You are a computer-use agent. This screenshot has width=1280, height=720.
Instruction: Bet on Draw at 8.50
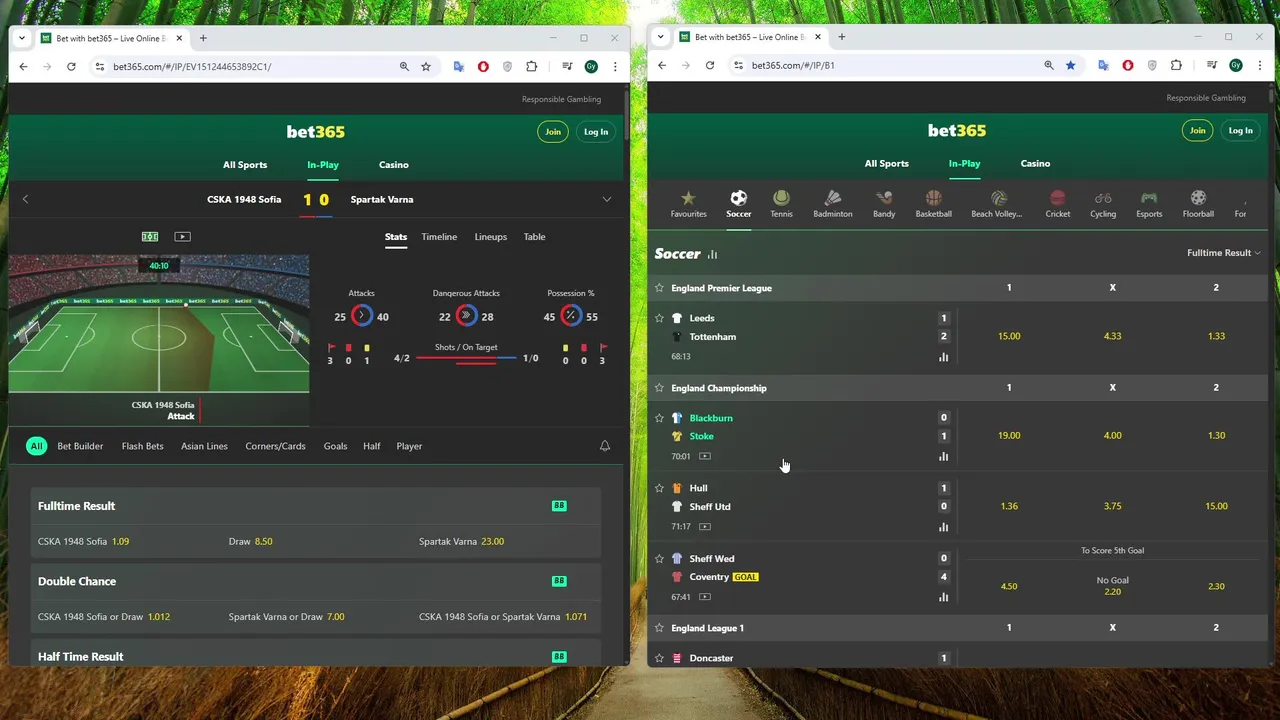point(251,542)
